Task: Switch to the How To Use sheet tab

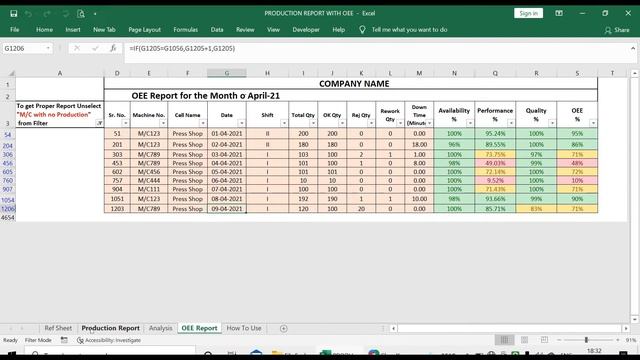Action: [x=244, y=328]
